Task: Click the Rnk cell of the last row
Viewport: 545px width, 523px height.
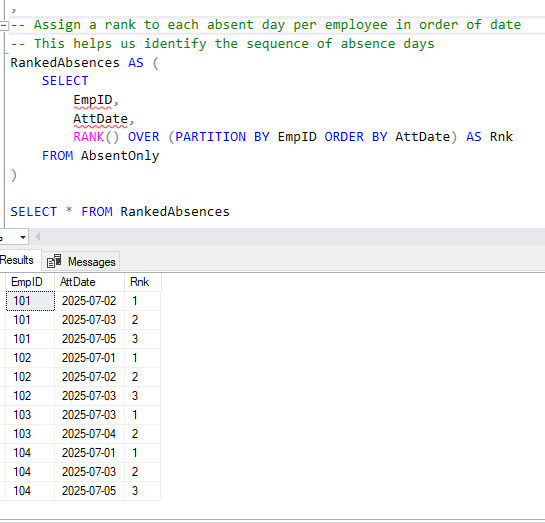Action: pyautogui.click(x=143, y=491)
